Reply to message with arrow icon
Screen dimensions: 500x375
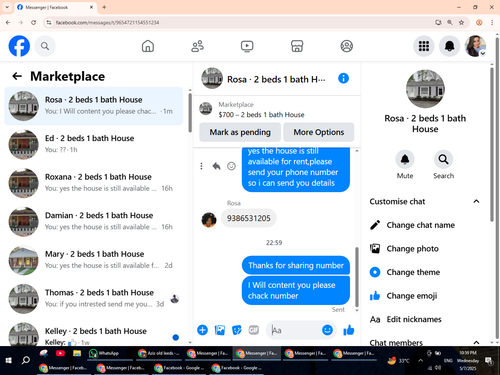(216, 166)
